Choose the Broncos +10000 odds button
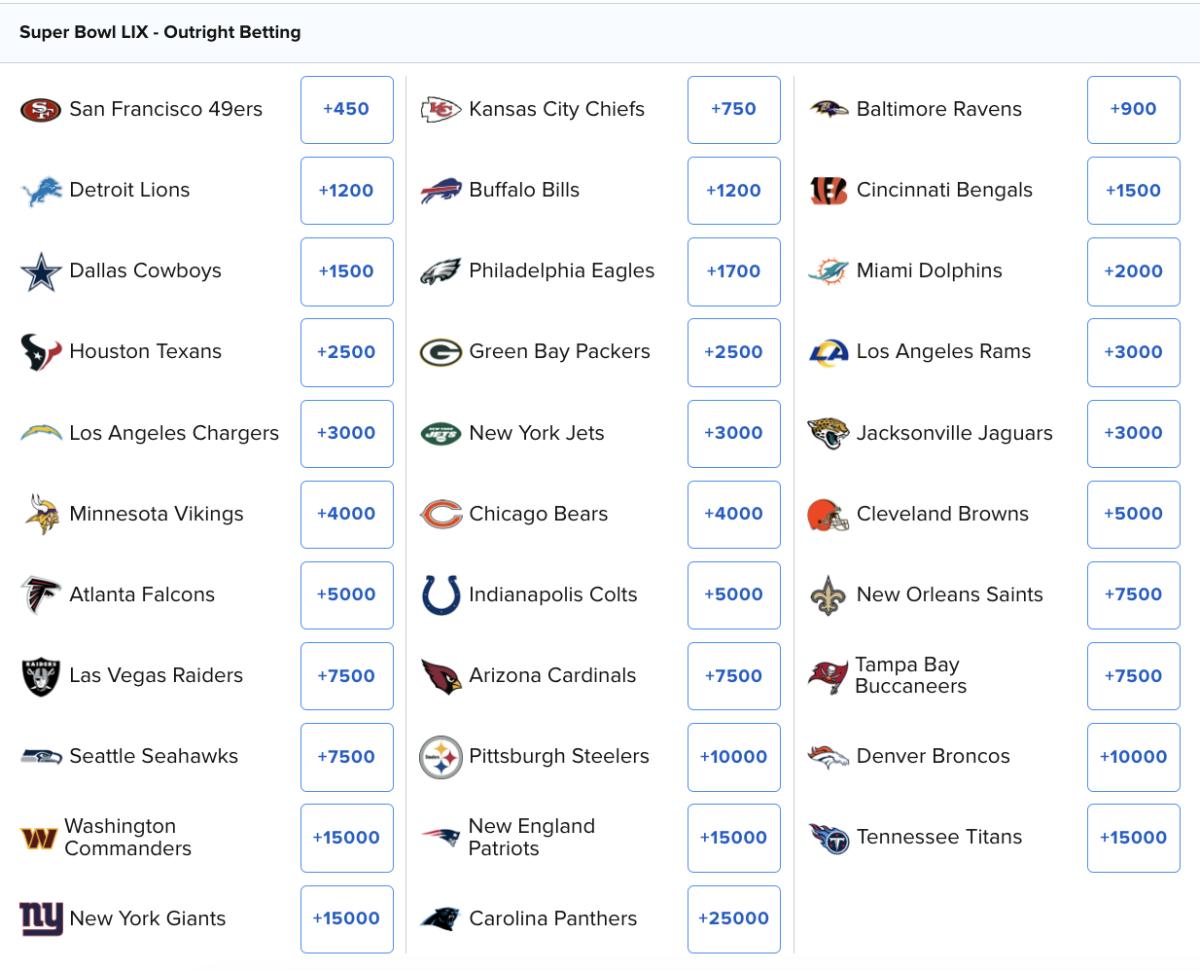1200x971 pixels. (1132, 757)
